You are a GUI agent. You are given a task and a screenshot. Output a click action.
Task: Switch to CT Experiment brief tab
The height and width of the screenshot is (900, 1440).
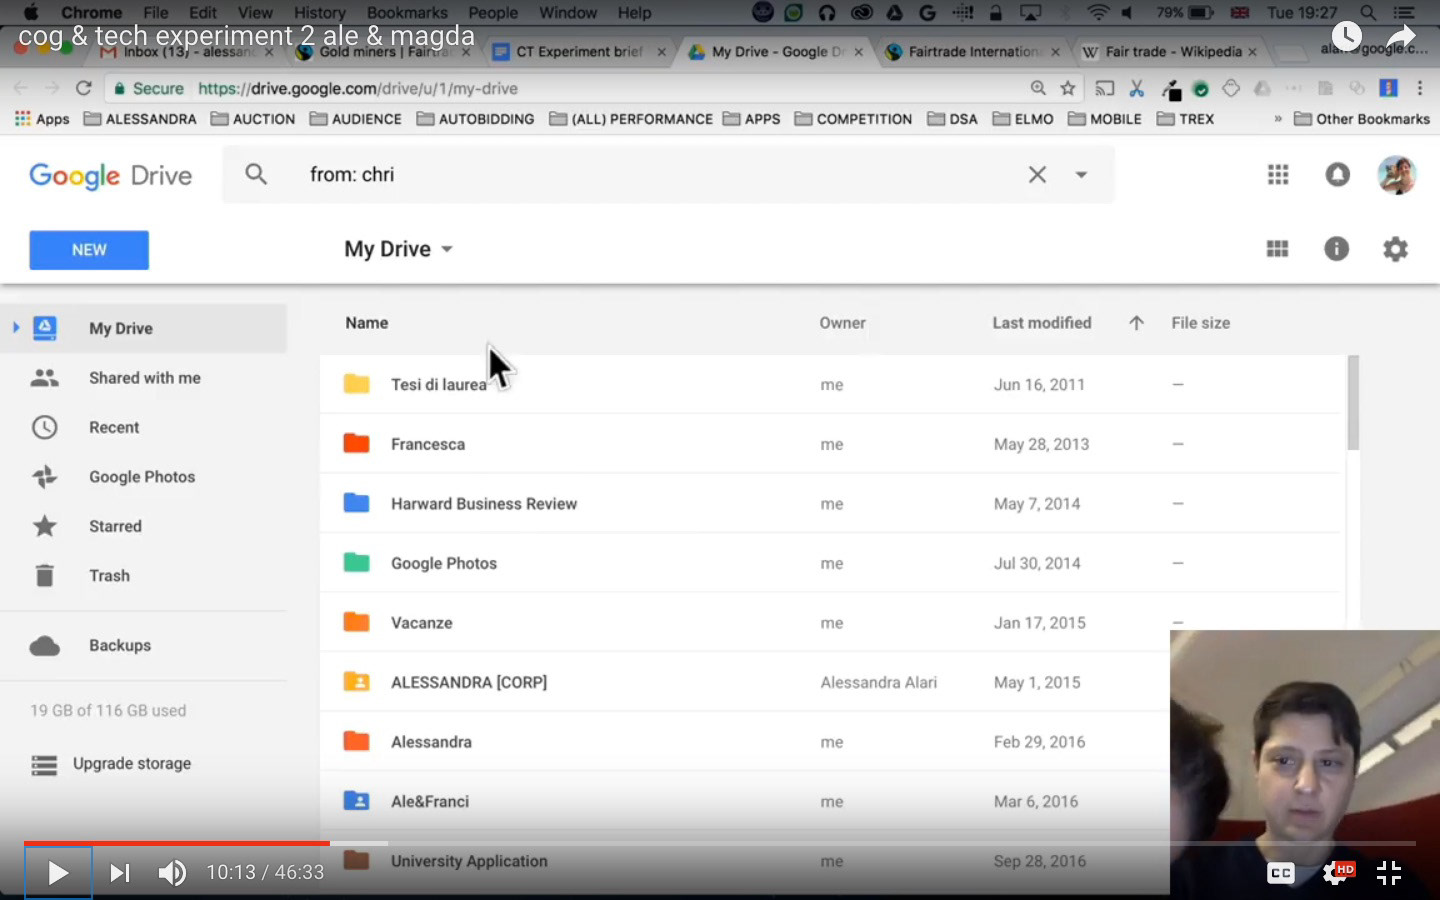[x=580, y=51]
